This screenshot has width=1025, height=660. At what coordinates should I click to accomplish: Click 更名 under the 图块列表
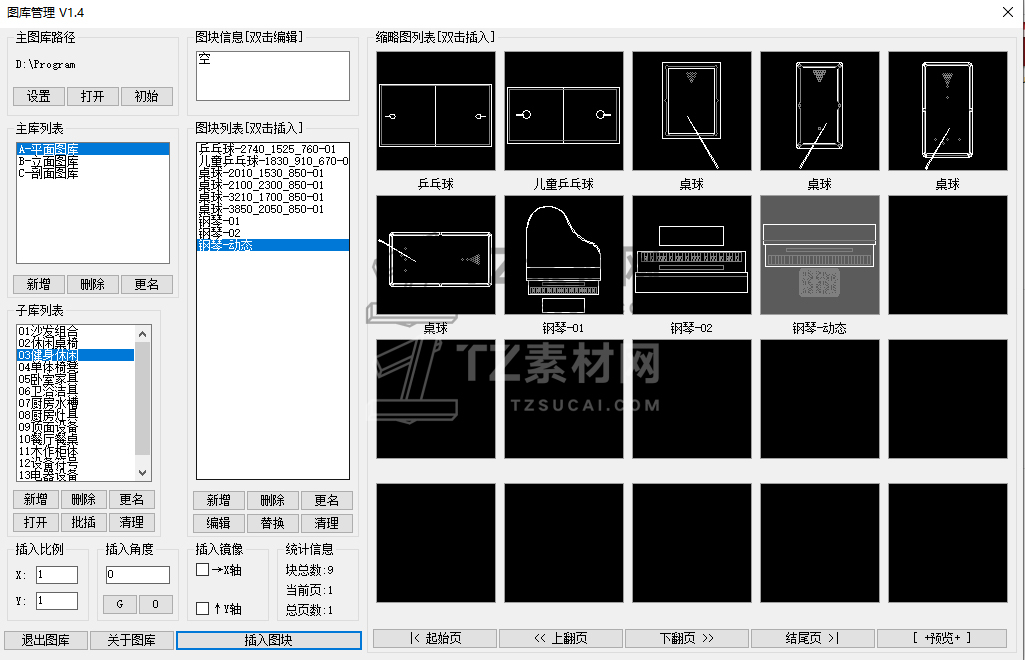326,500
